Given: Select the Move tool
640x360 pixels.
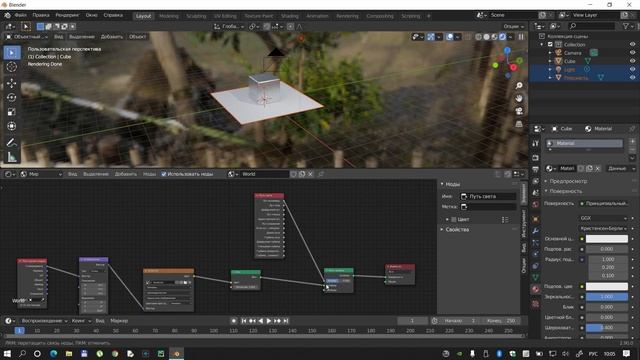Looking at the screenshot, I should point(12,83).
